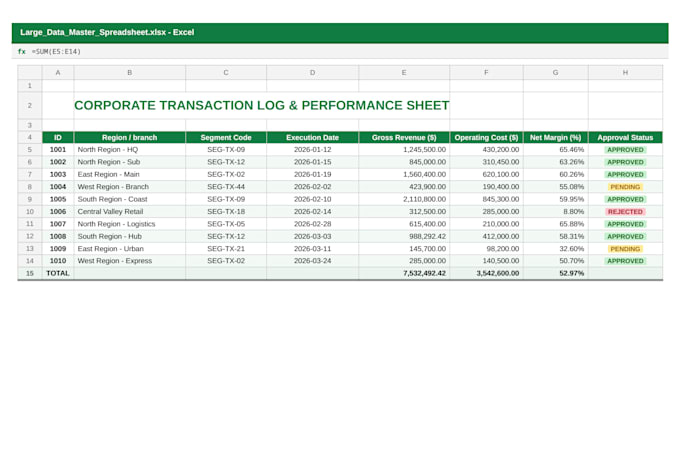Select column A header
The height and width of the screenshot is (459, 680).
(58, 72)
